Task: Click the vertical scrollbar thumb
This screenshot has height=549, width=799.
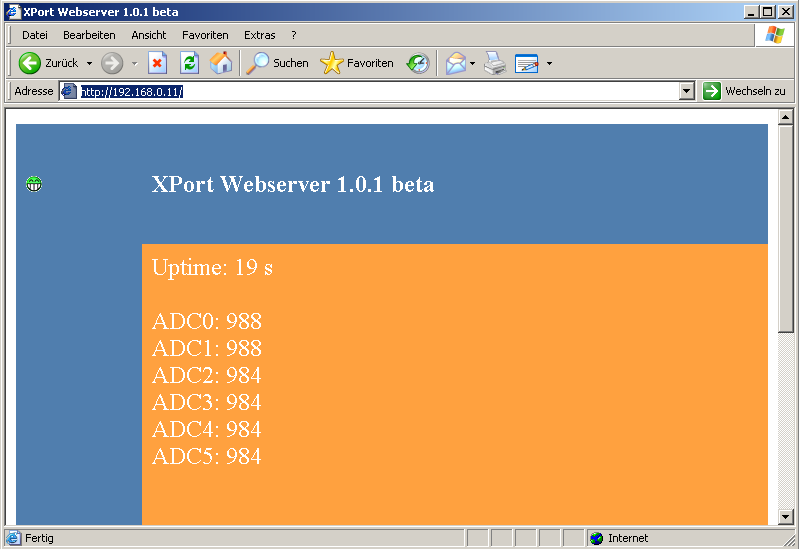Action: click(x=786, y=229)
